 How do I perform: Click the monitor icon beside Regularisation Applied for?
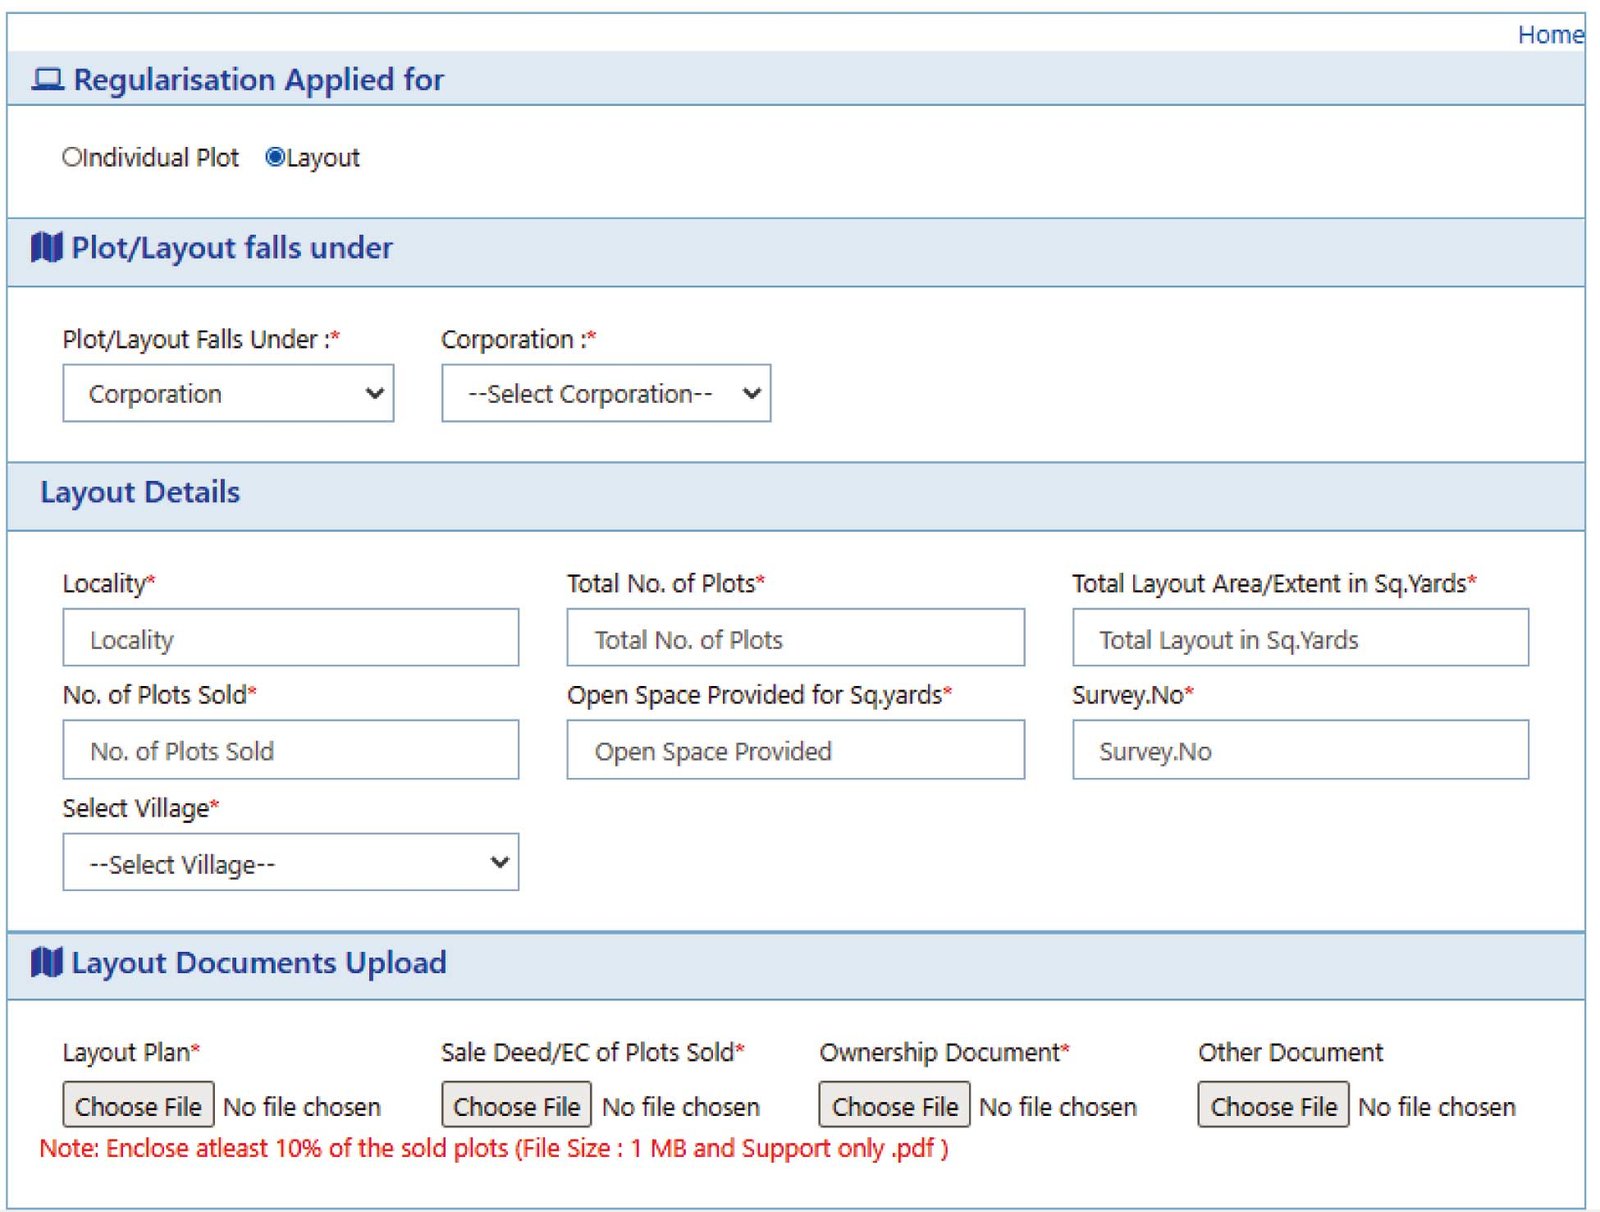[51, 78]
